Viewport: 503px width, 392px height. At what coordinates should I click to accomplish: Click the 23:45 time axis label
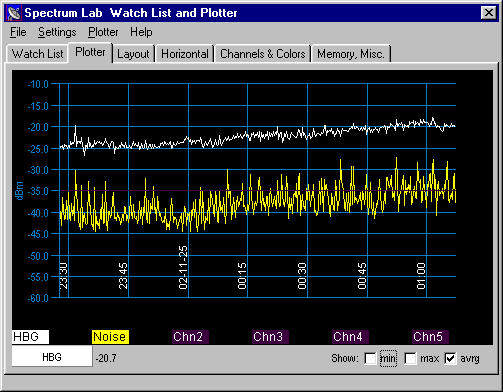coord(123,276)
